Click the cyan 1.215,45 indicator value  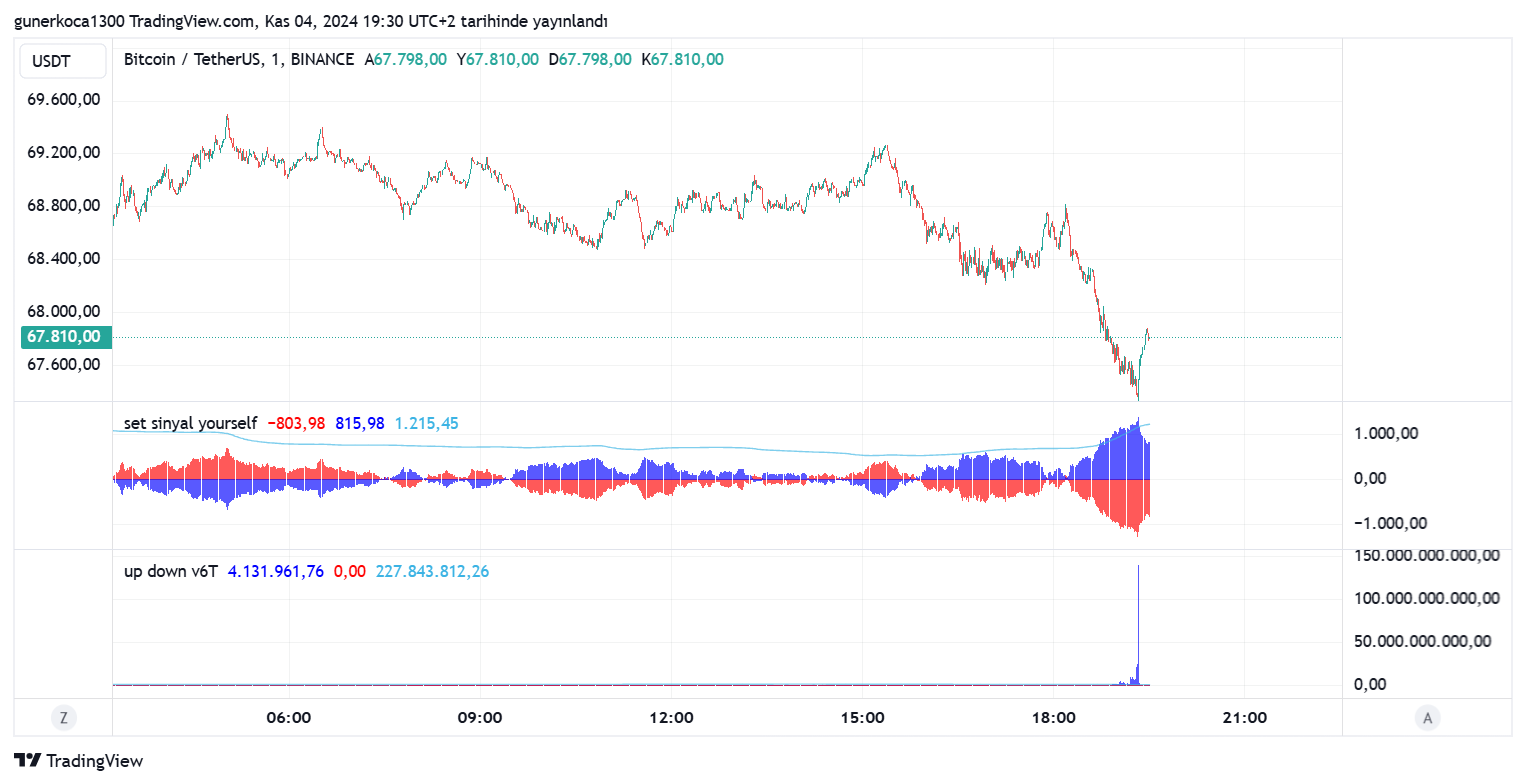(x=427, y=423)
